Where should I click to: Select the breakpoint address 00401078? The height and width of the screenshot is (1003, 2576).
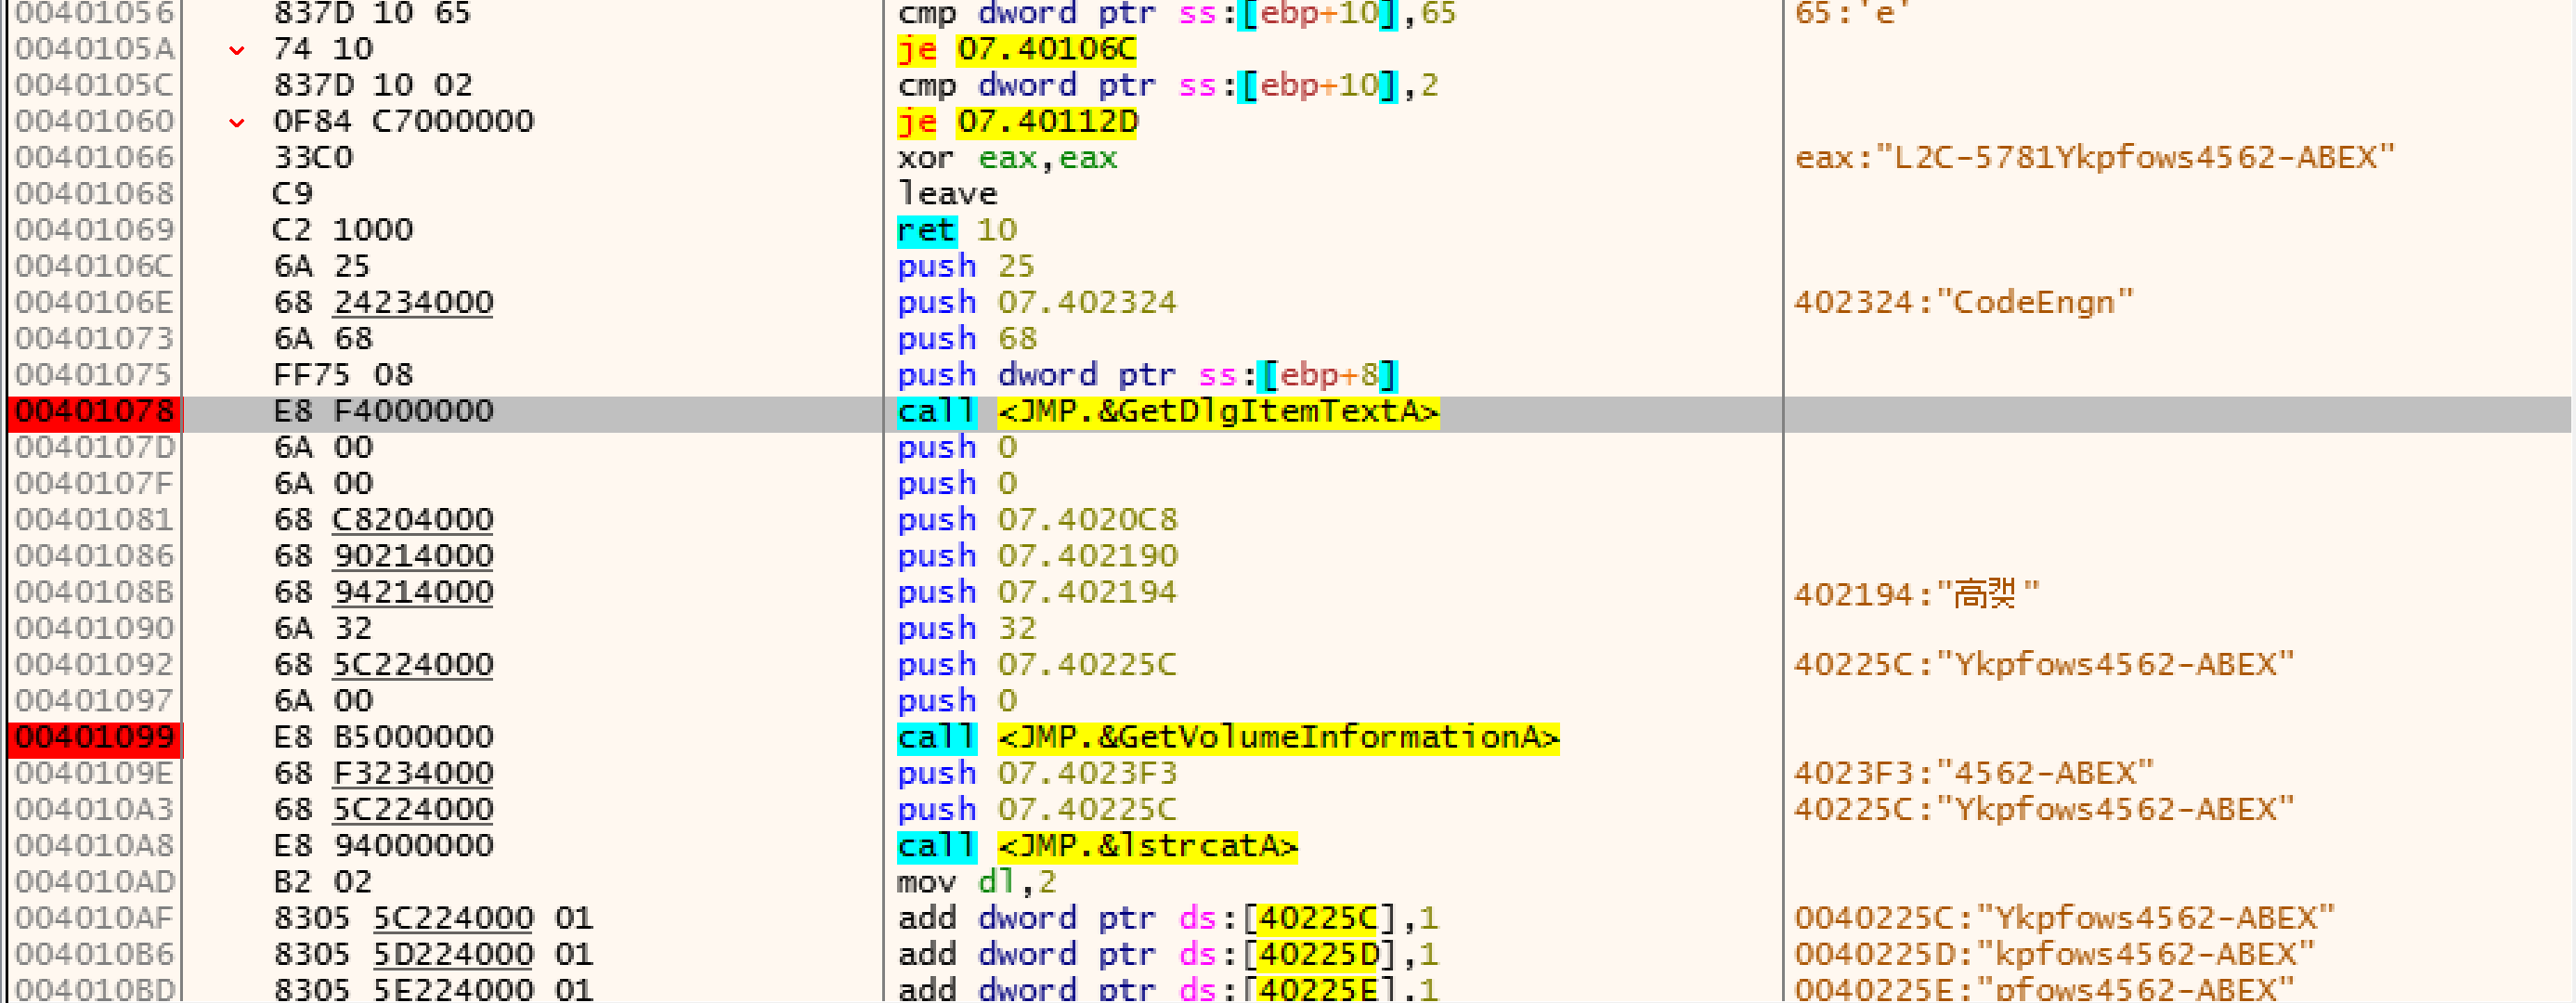[94, 411]
